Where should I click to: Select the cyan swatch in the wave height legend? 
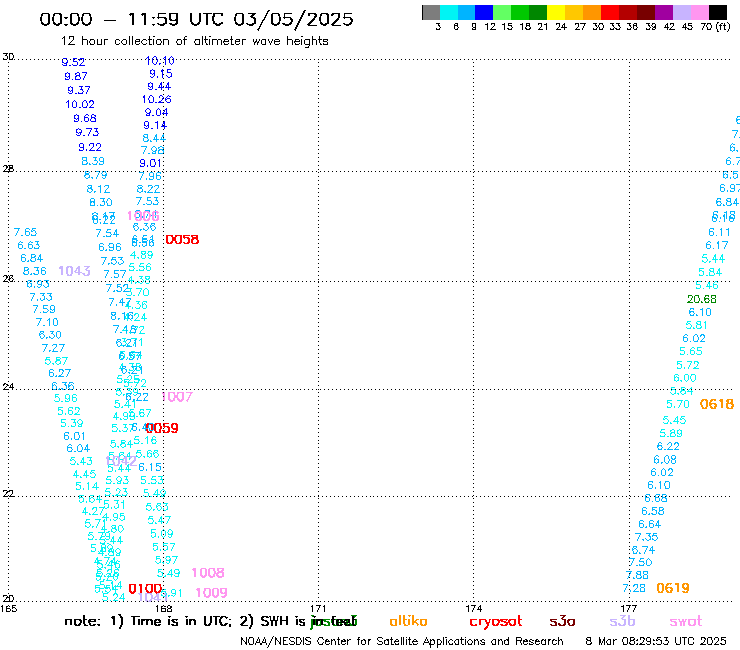coord(449,12)
